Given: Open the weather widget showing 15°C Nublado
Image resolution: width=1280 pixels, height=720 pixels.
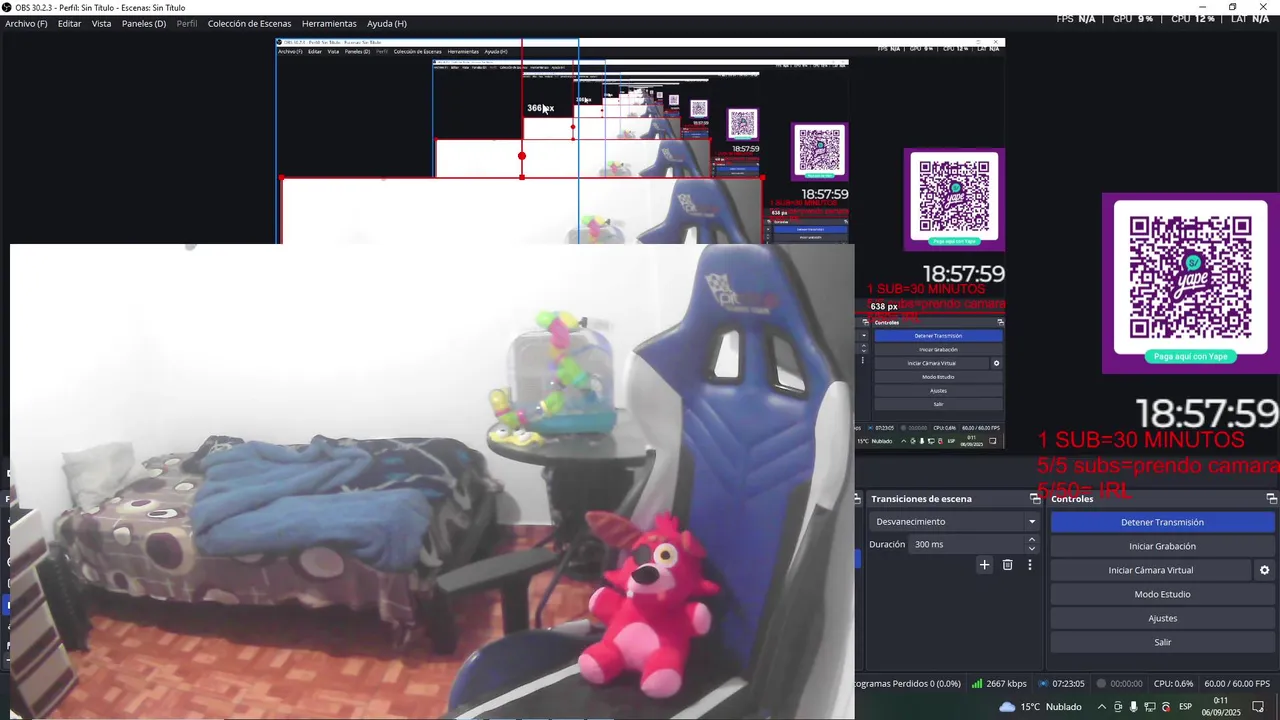Looking at the screenshot, I should (1040, 706).
